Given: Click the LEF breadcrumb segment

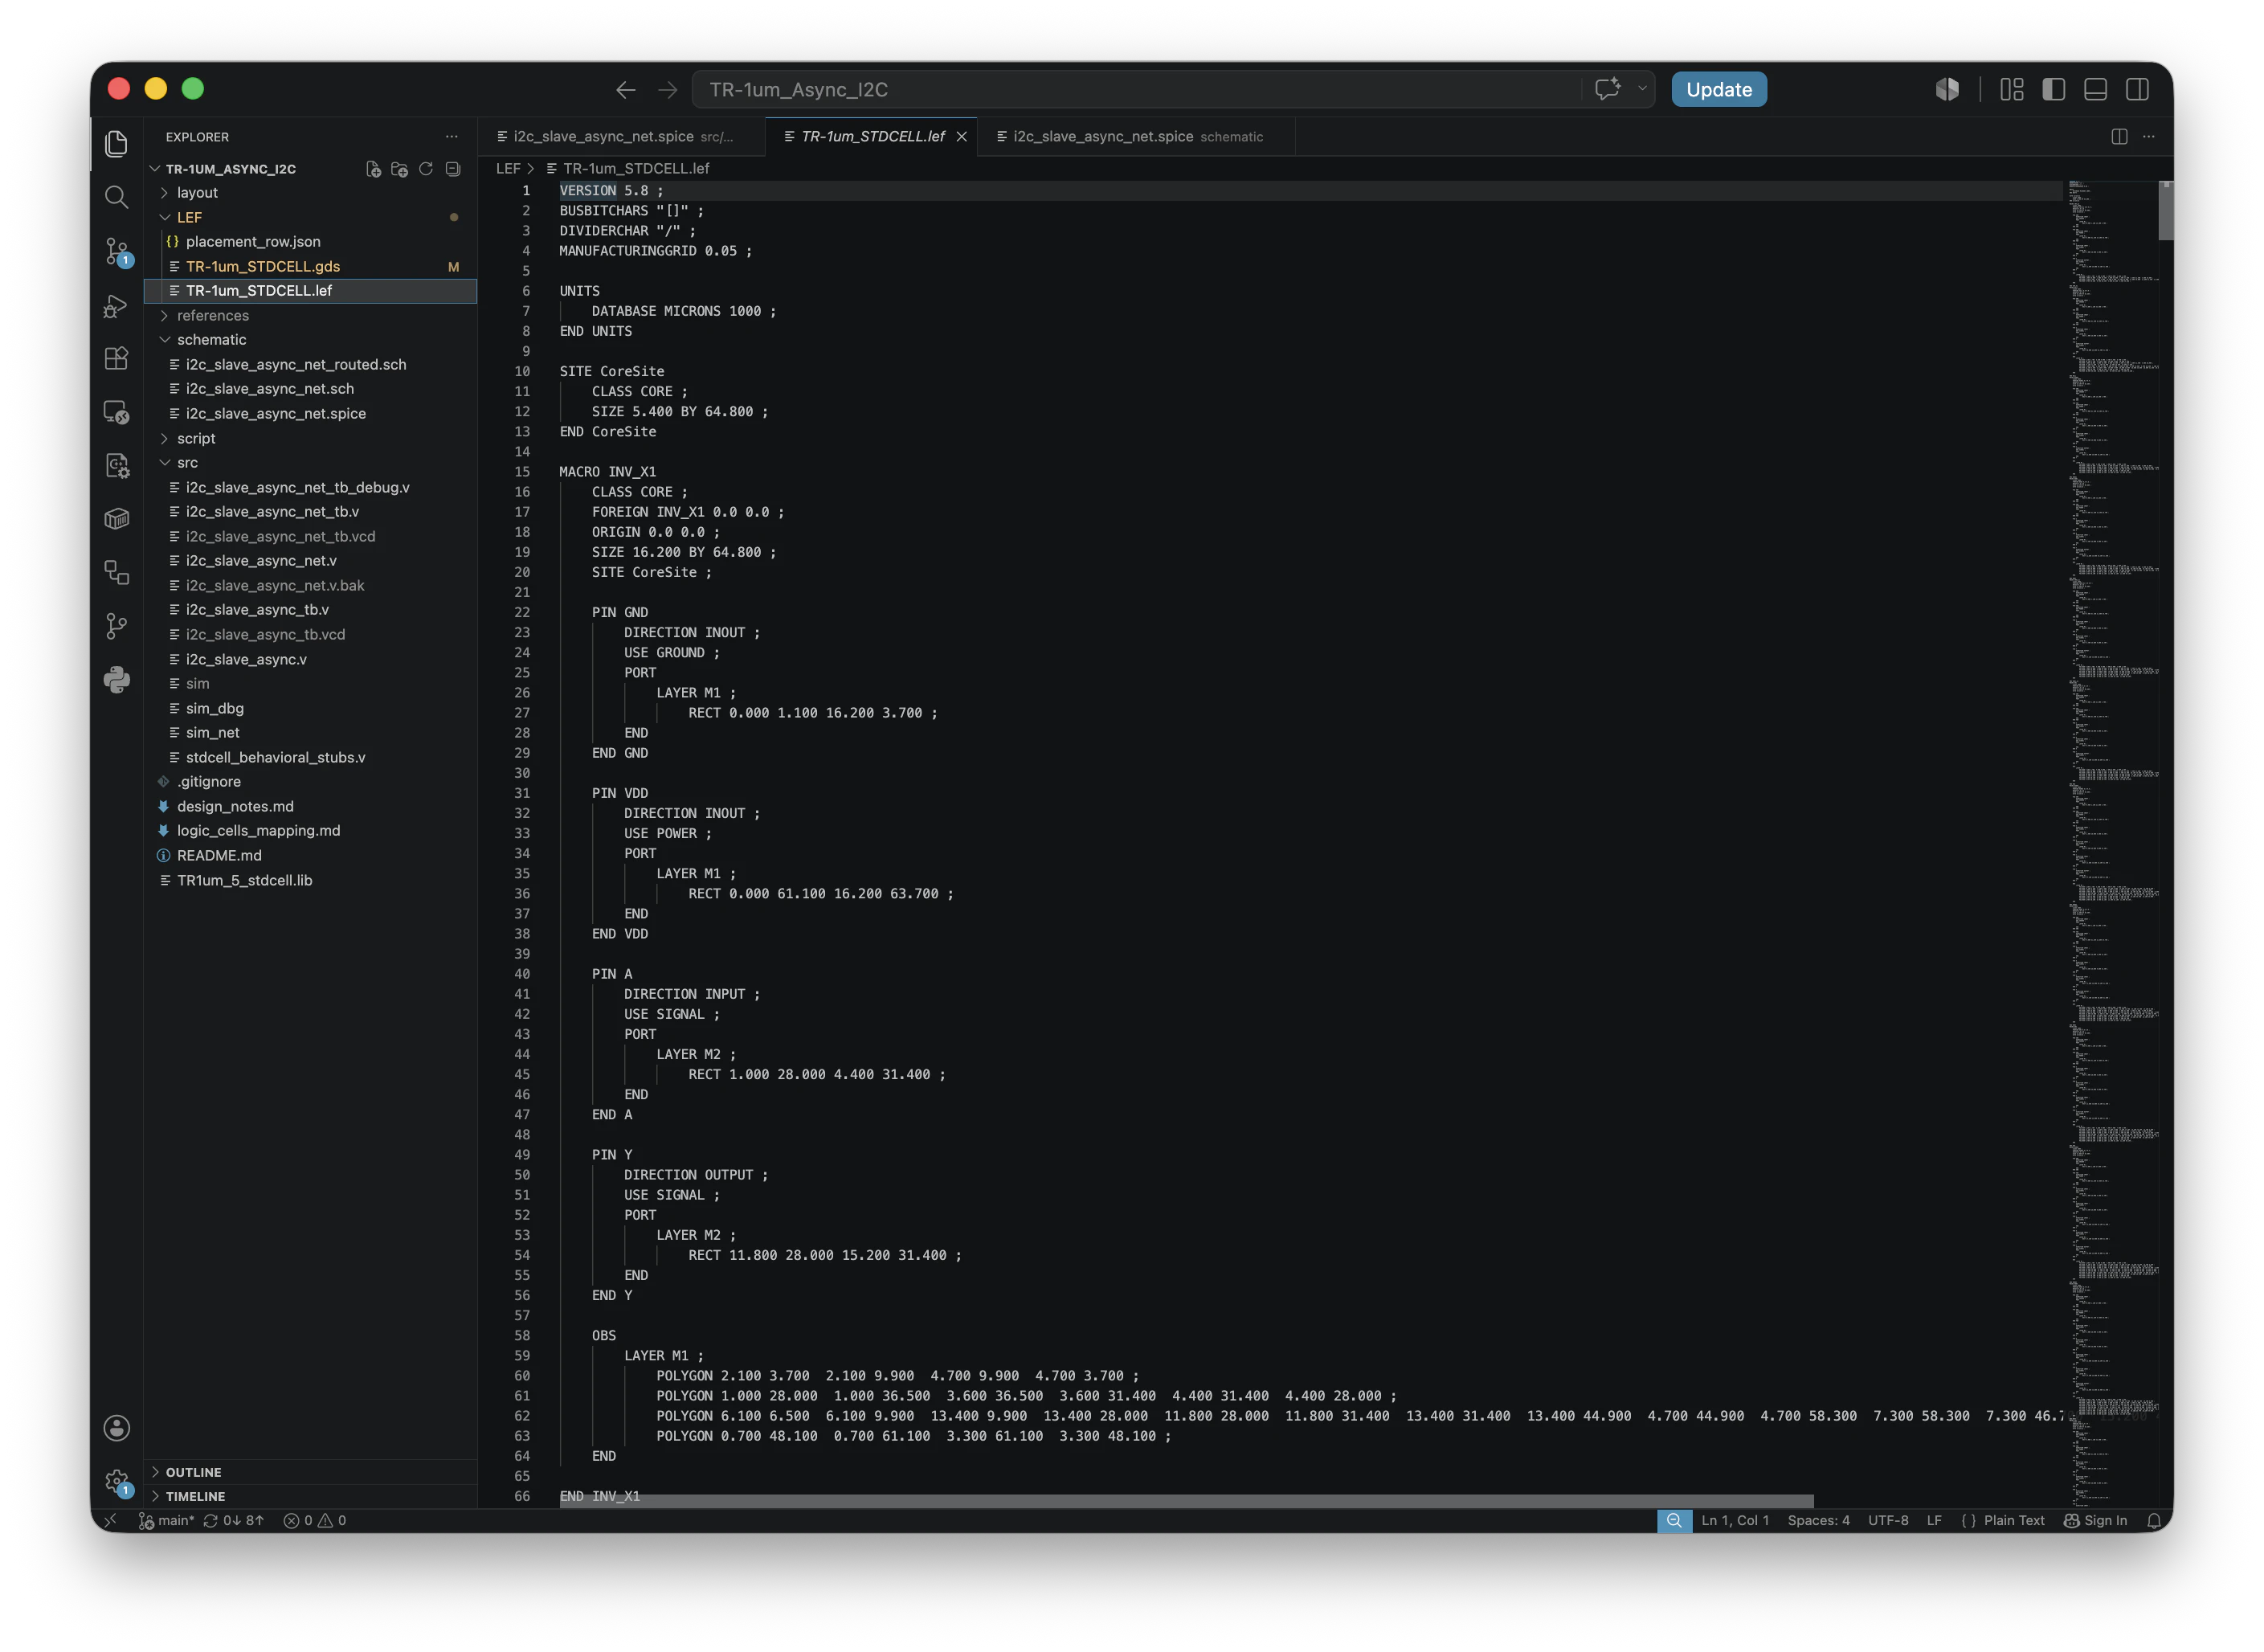Looking at the screenshot, I should click(x=508, y=169).
